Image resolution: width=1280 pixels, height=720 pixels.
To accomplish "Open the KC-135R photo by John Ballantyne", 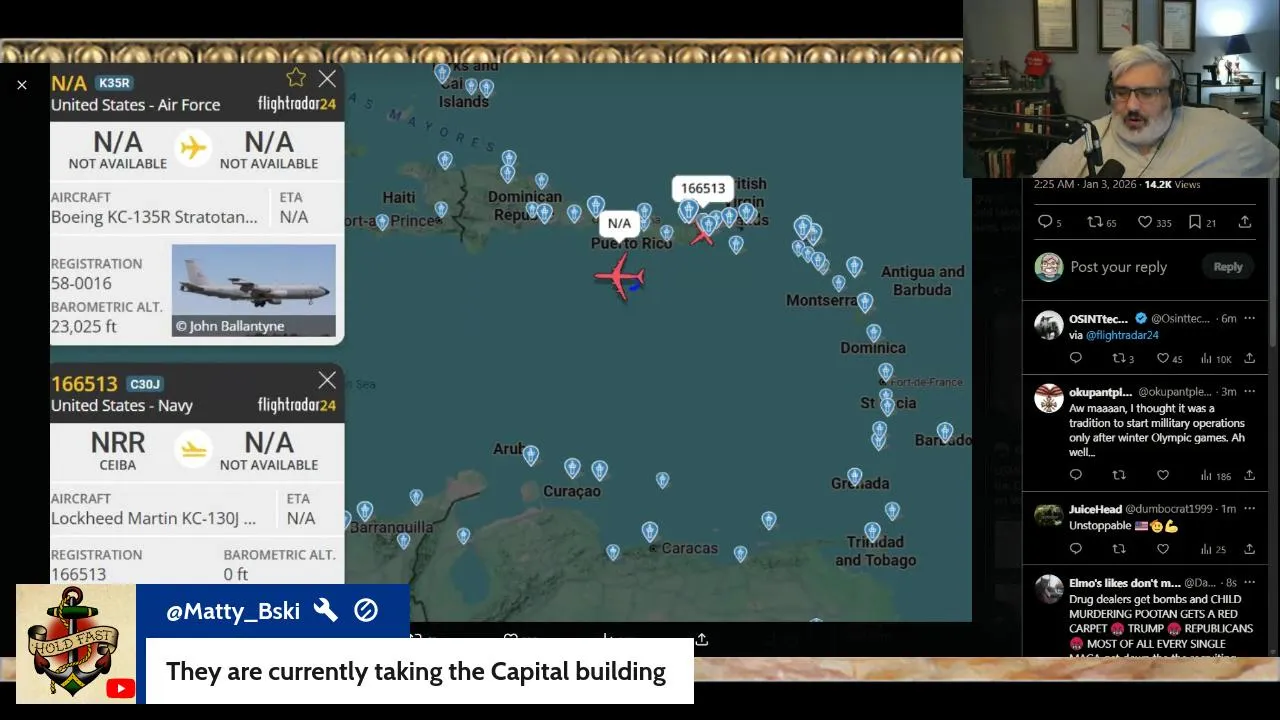I will click(254, 290).
